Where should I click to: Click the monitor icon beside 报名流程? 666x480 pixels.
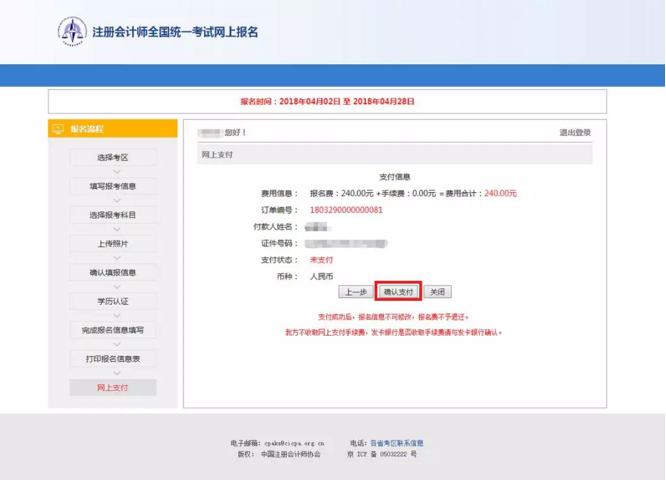point(58,129)
